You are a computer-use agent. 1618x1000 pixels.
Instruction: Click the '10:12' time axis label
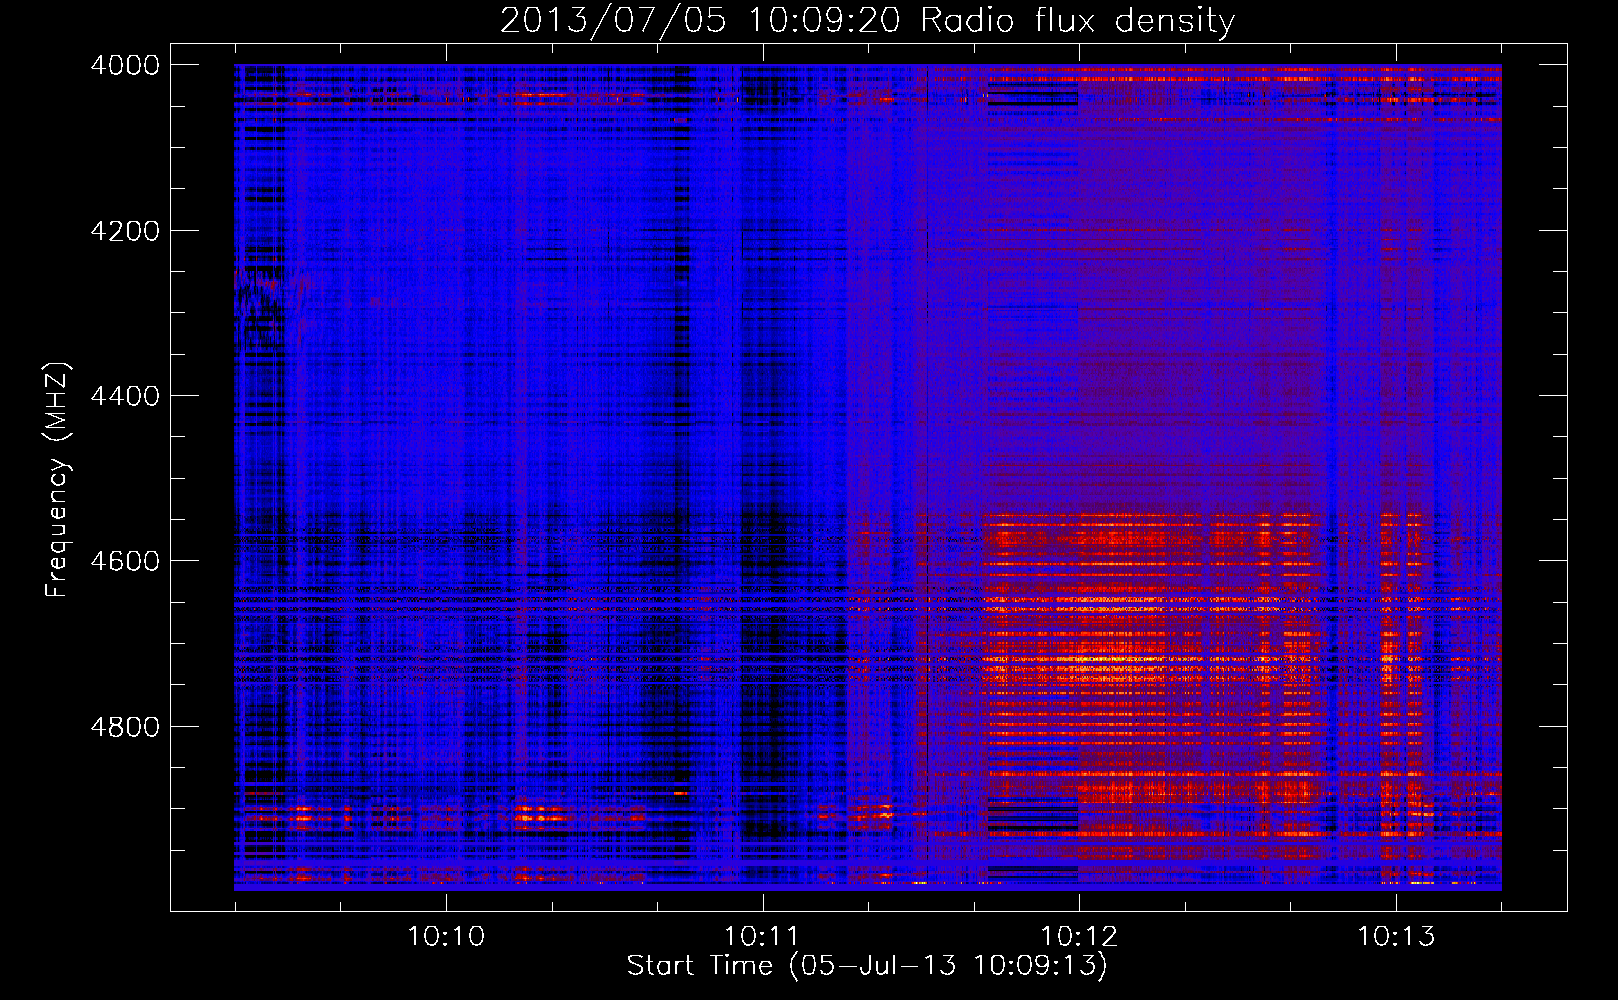pyautogui.click(x=1079, y=936)
